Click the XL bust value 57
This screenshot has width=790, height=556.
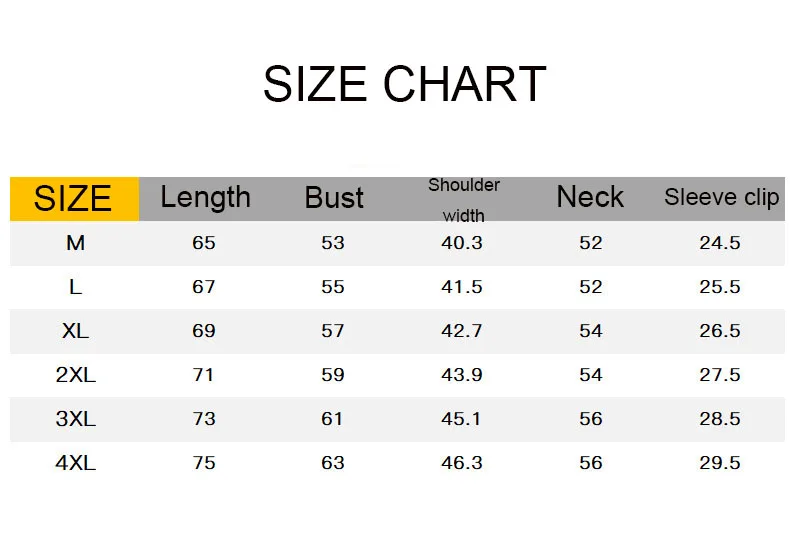point(333,331)
